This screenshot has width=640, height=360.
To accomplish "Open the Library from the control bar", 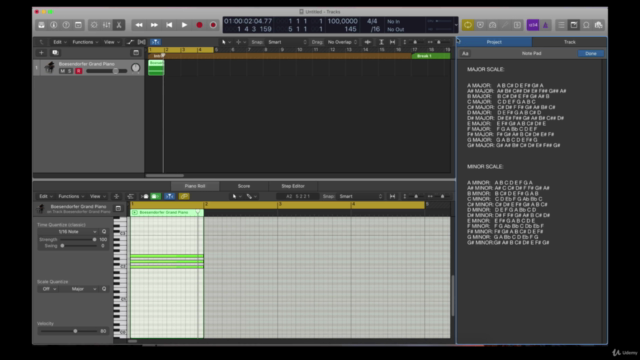I will (41, 25).
